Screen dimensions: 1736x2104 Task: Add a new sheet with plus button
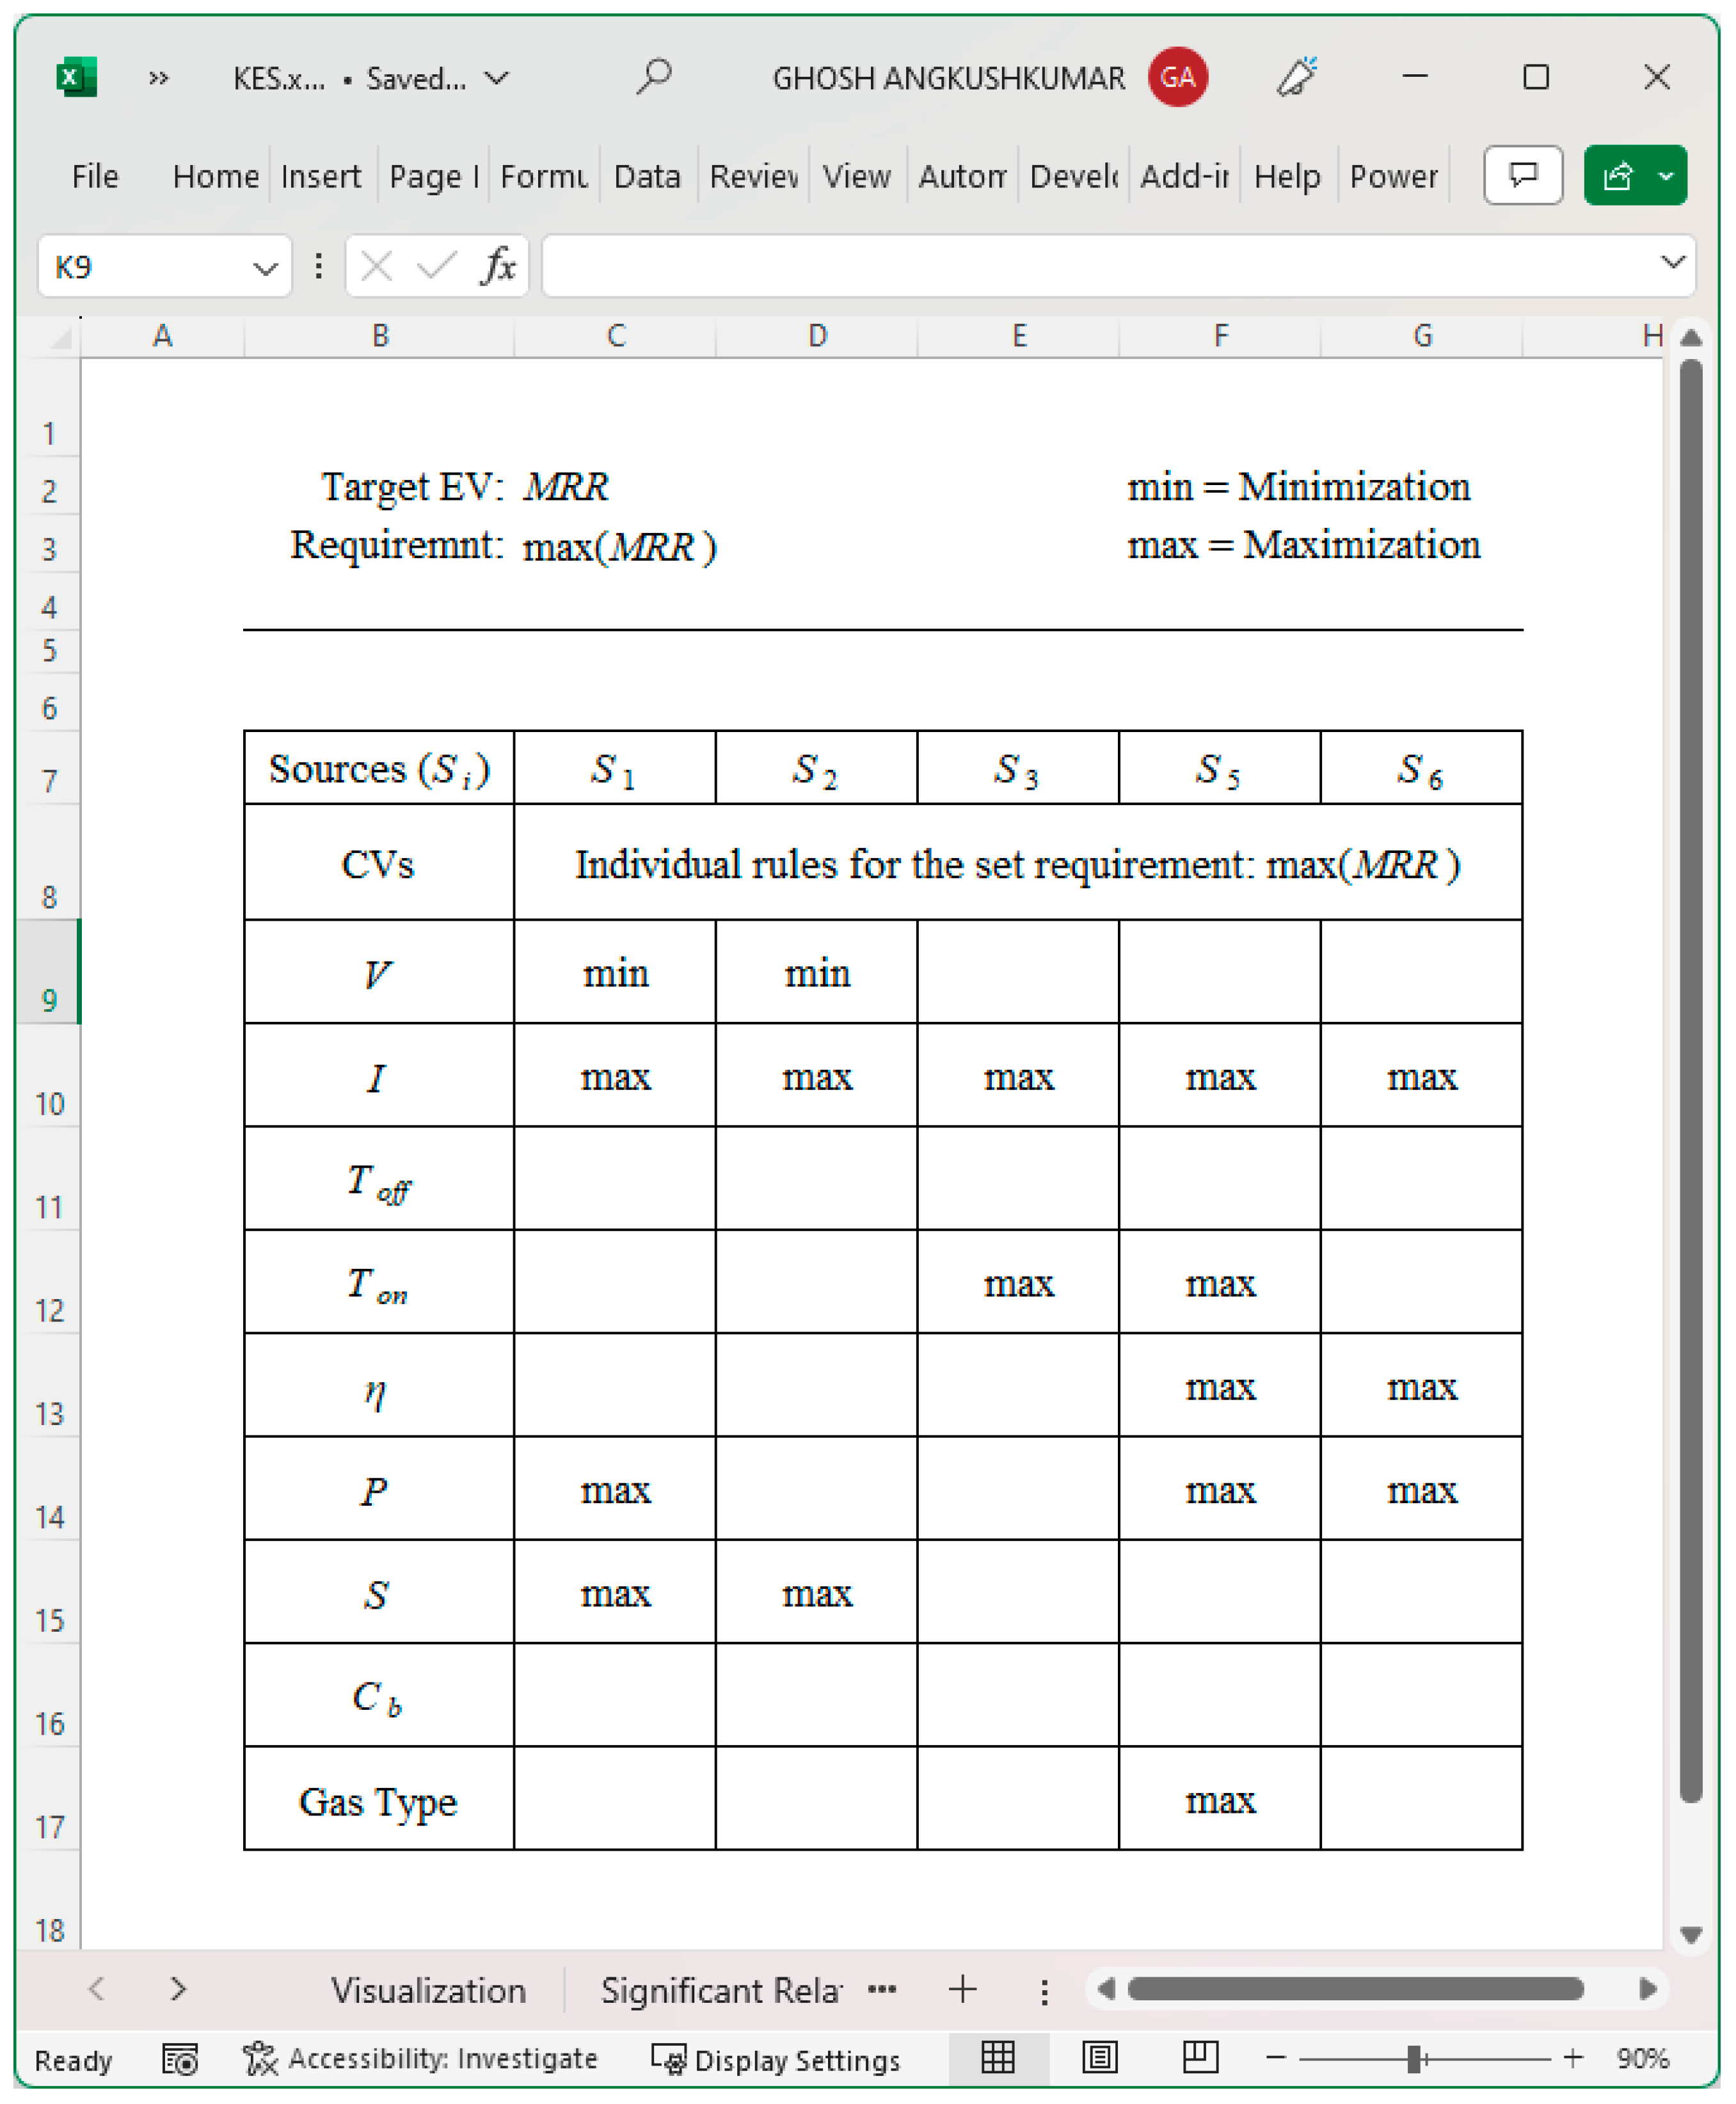(962, 1989)
